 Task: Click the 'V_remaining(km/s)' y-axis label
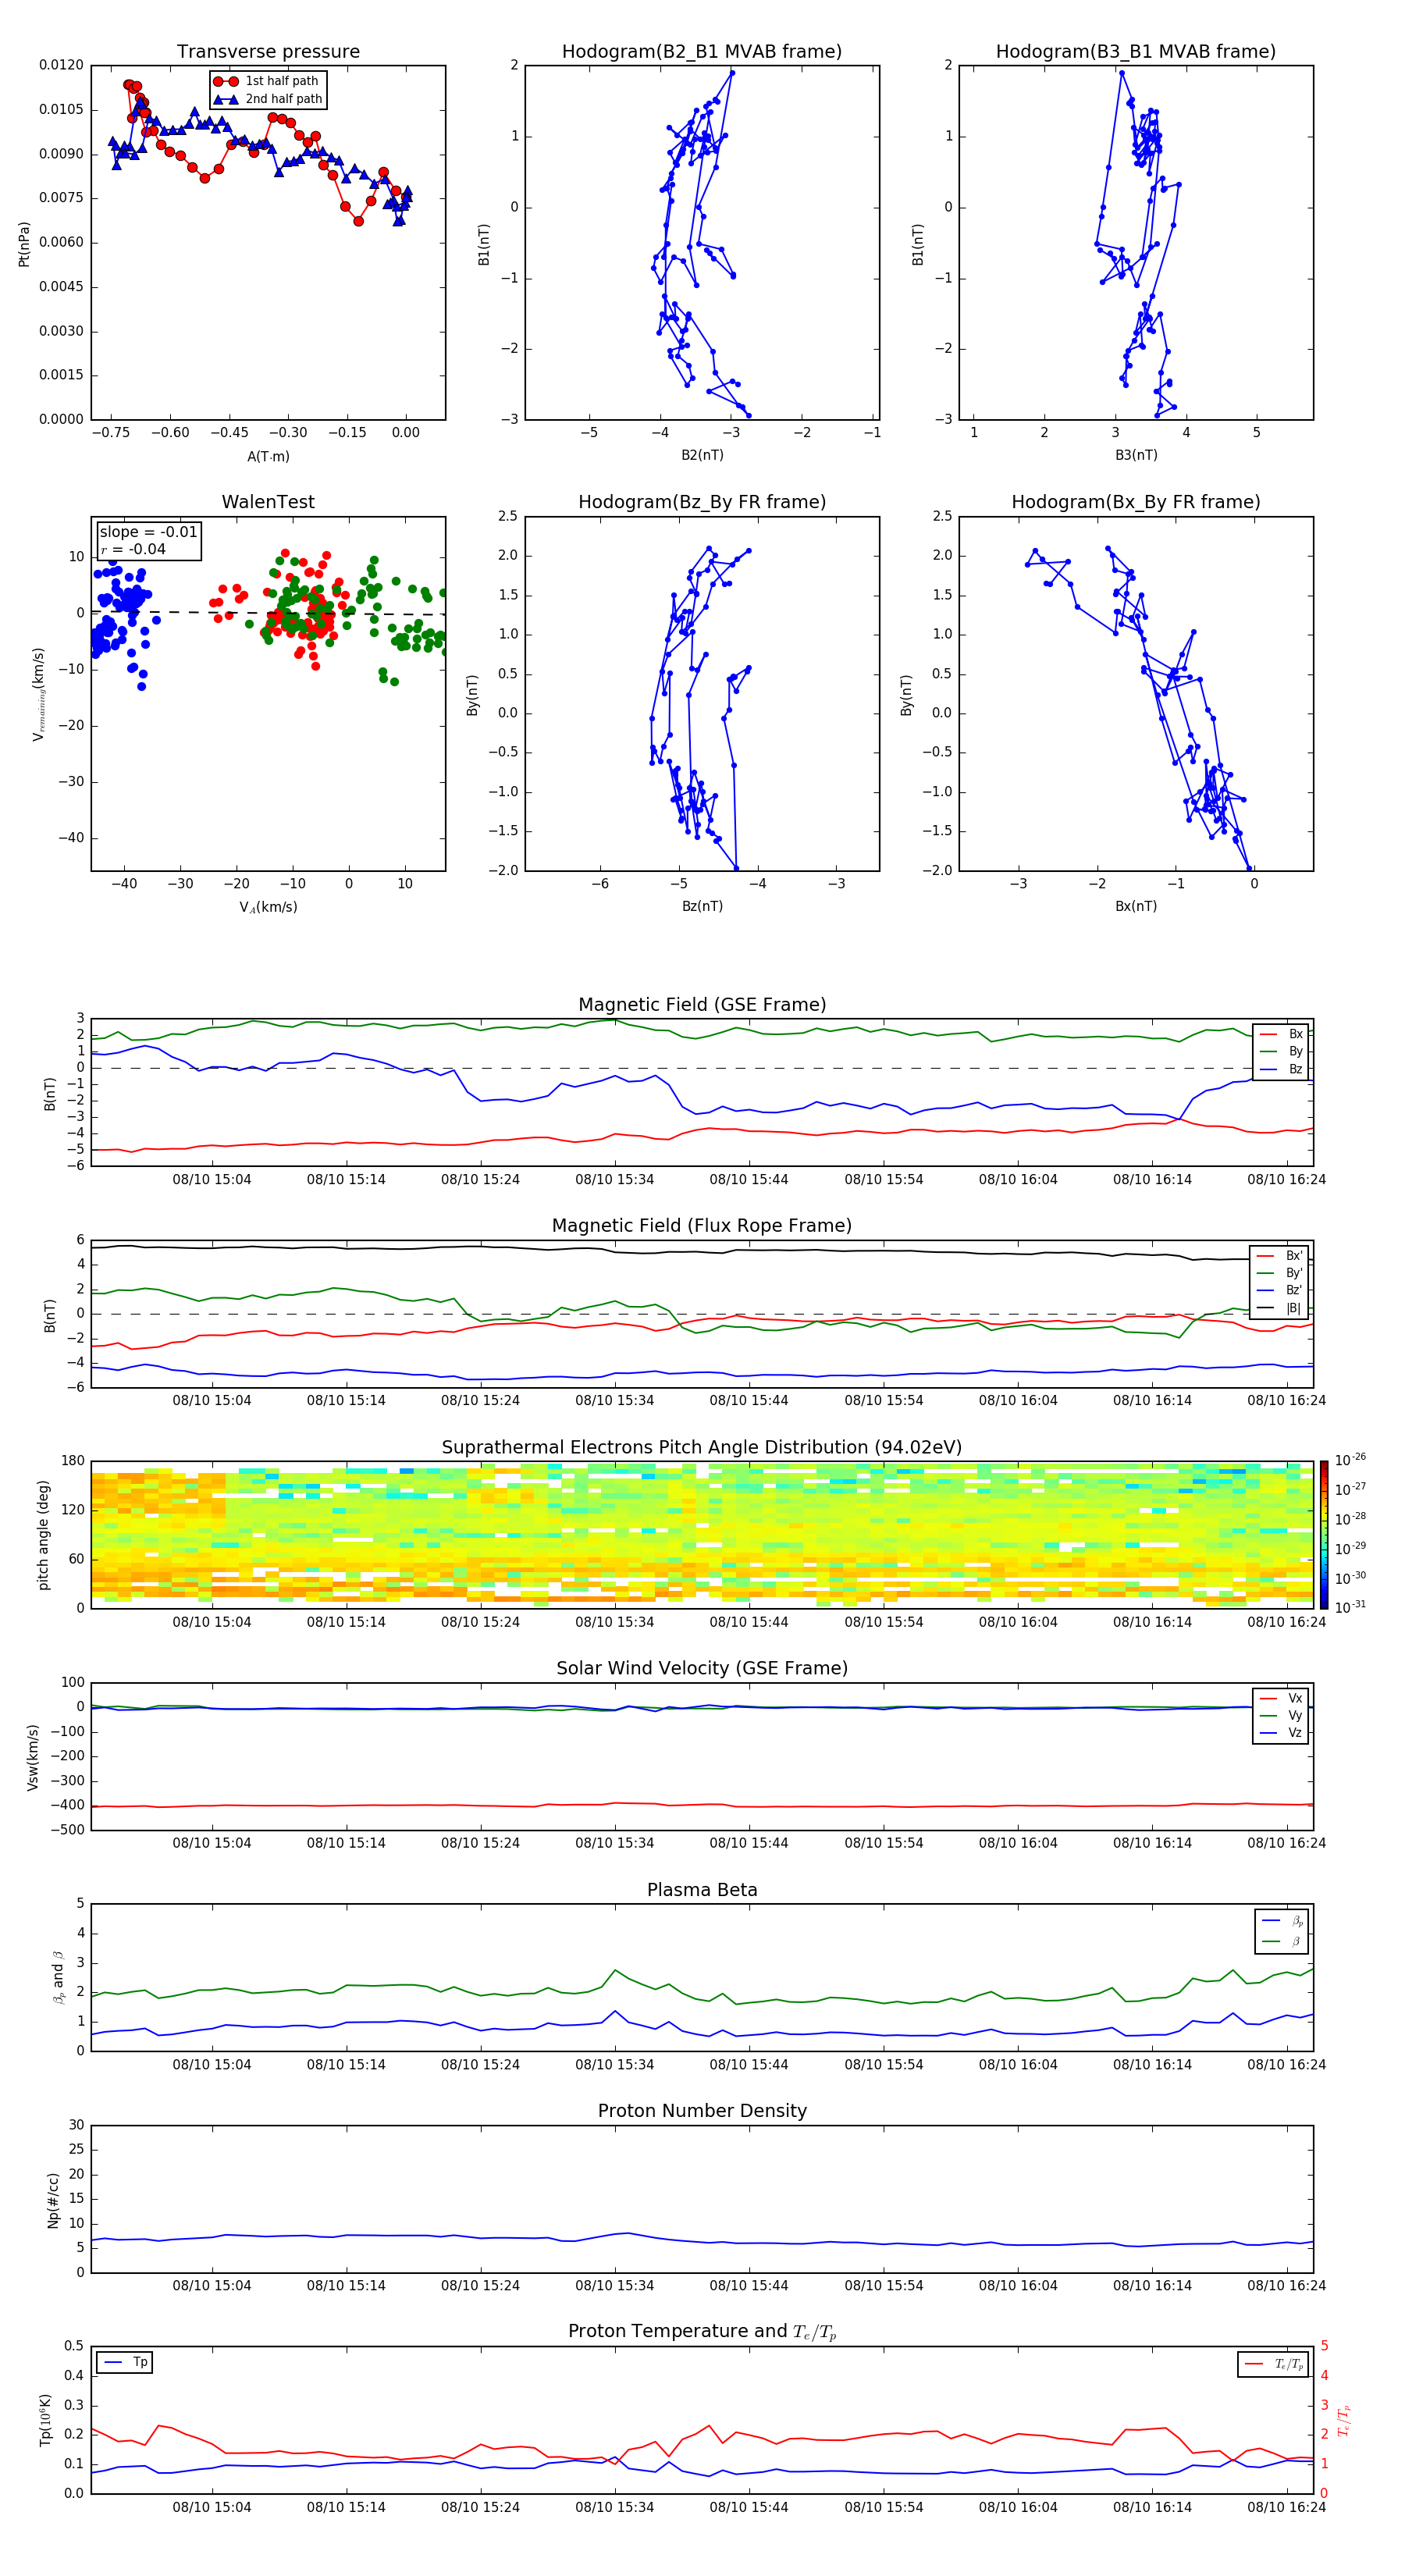pyautogui.click(x=38, y=694)
